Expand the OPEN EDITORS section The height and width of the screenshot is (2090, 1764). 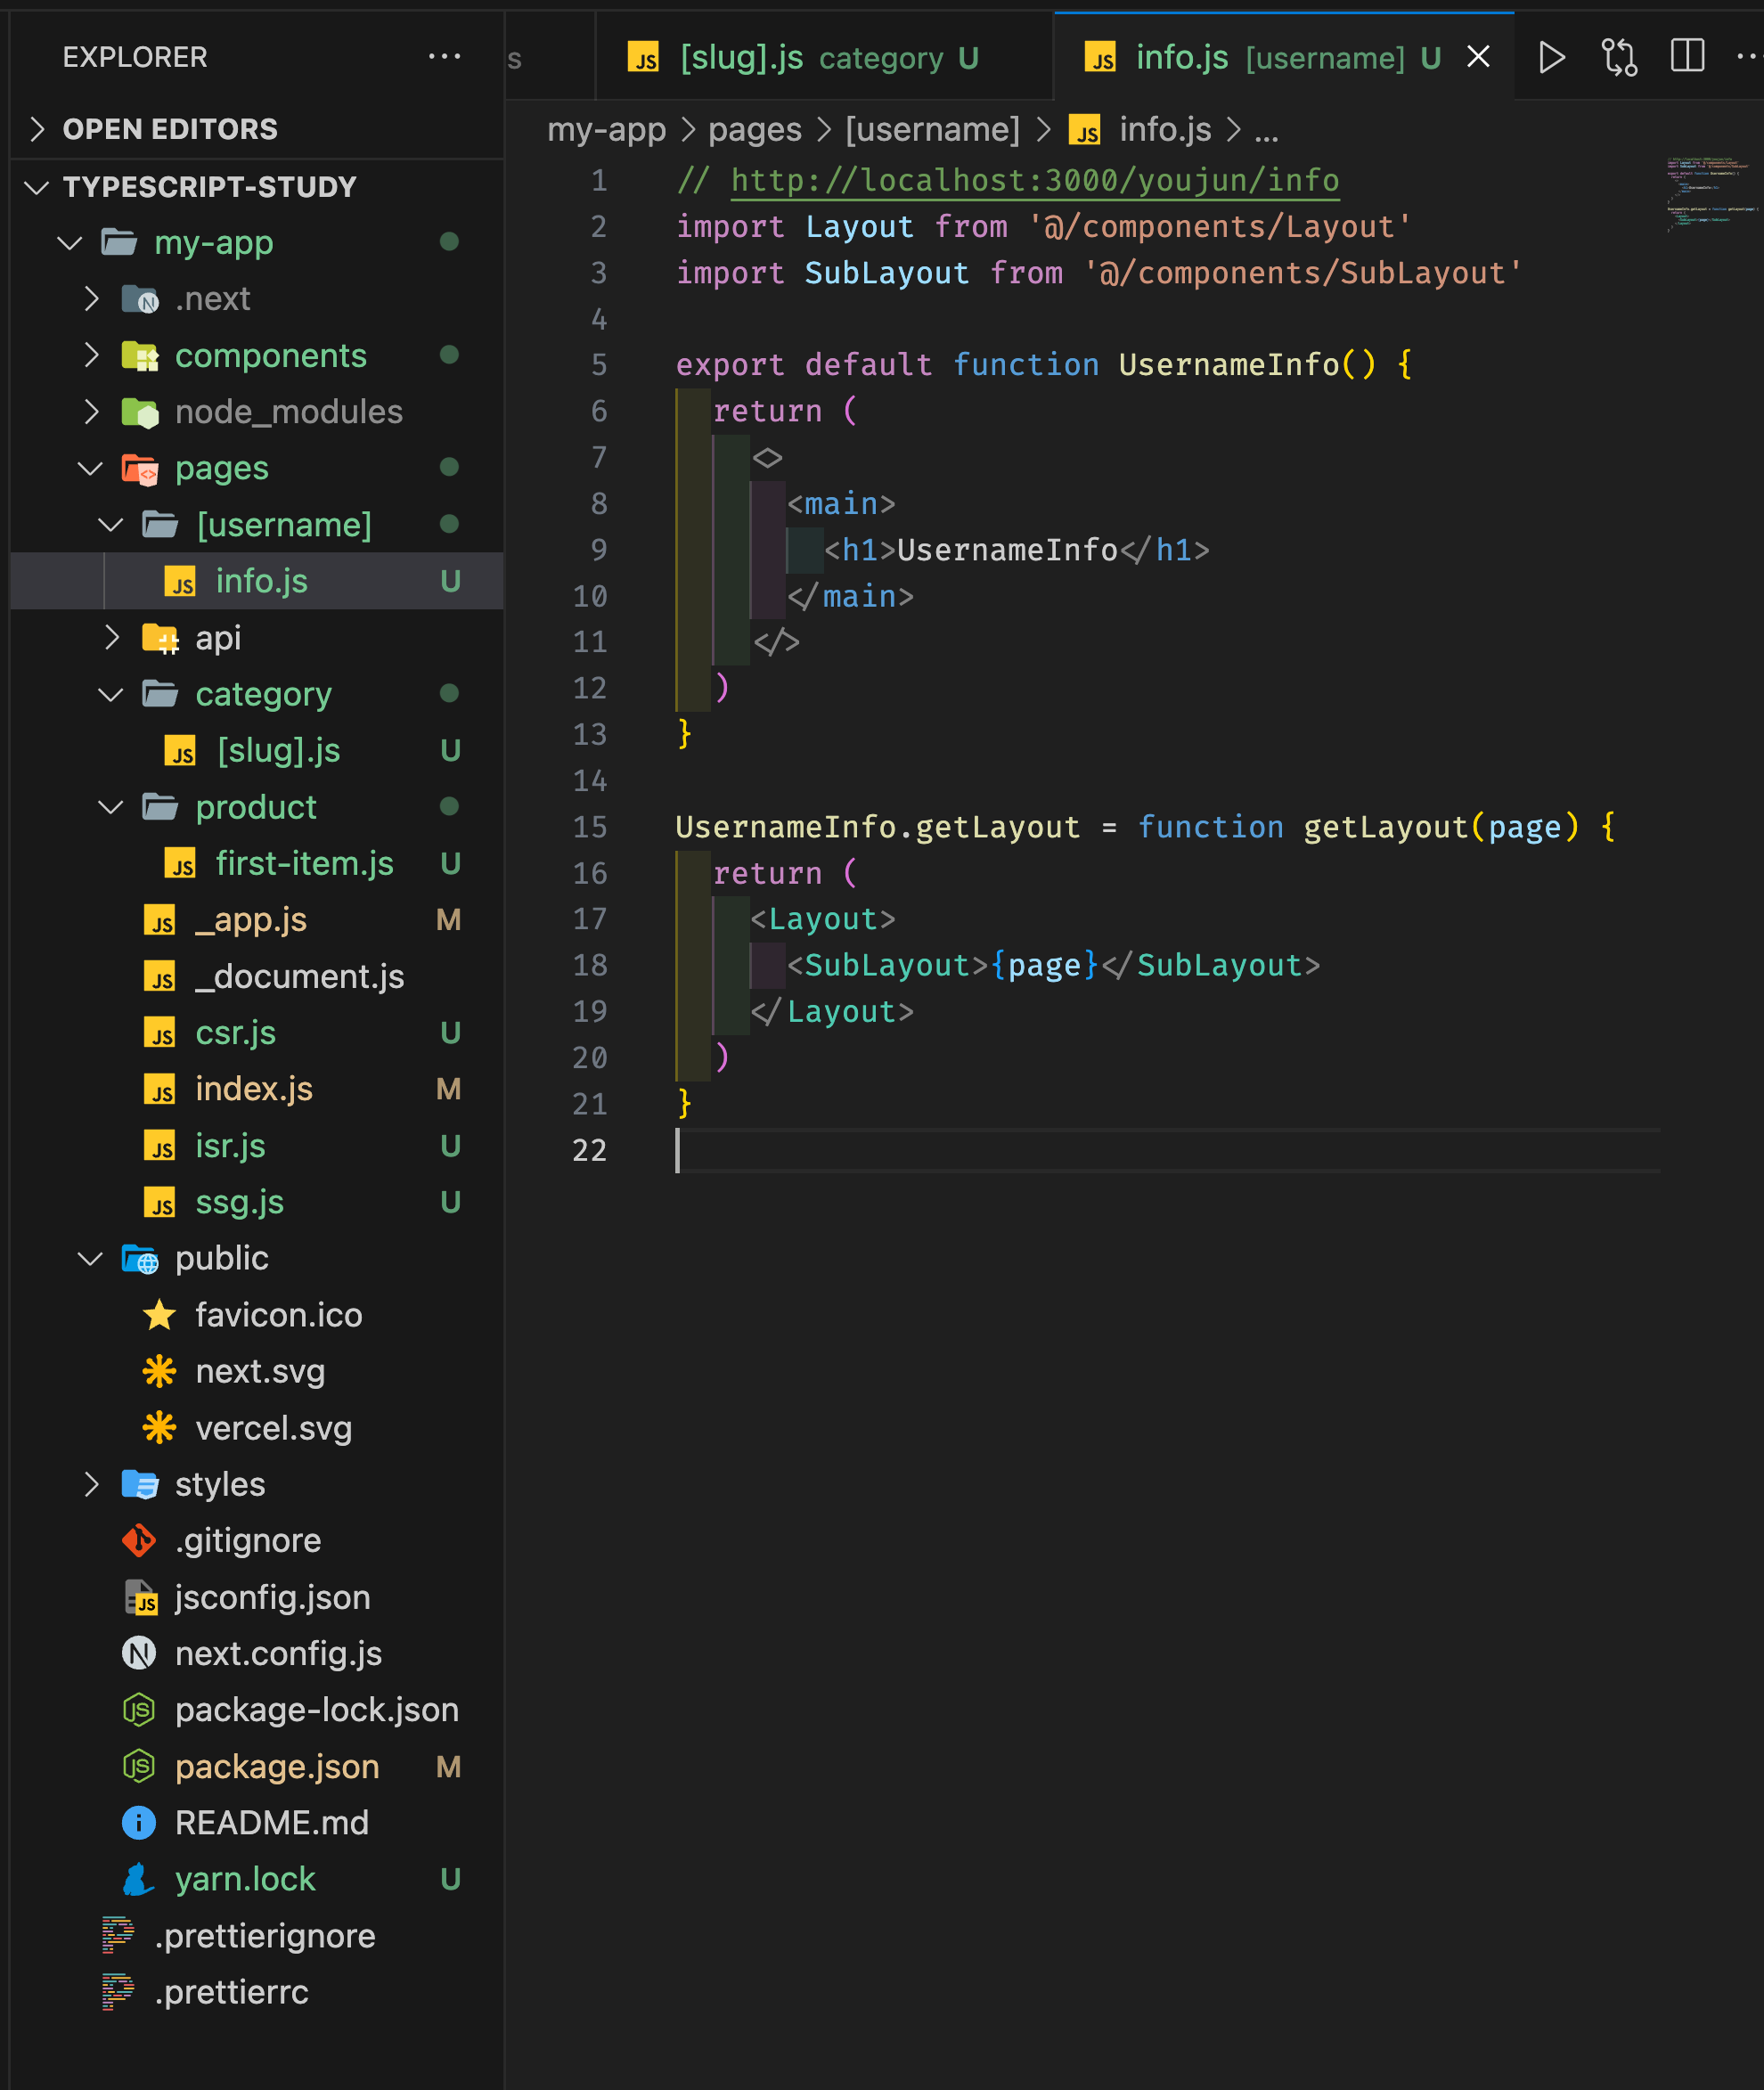[170, 129]
